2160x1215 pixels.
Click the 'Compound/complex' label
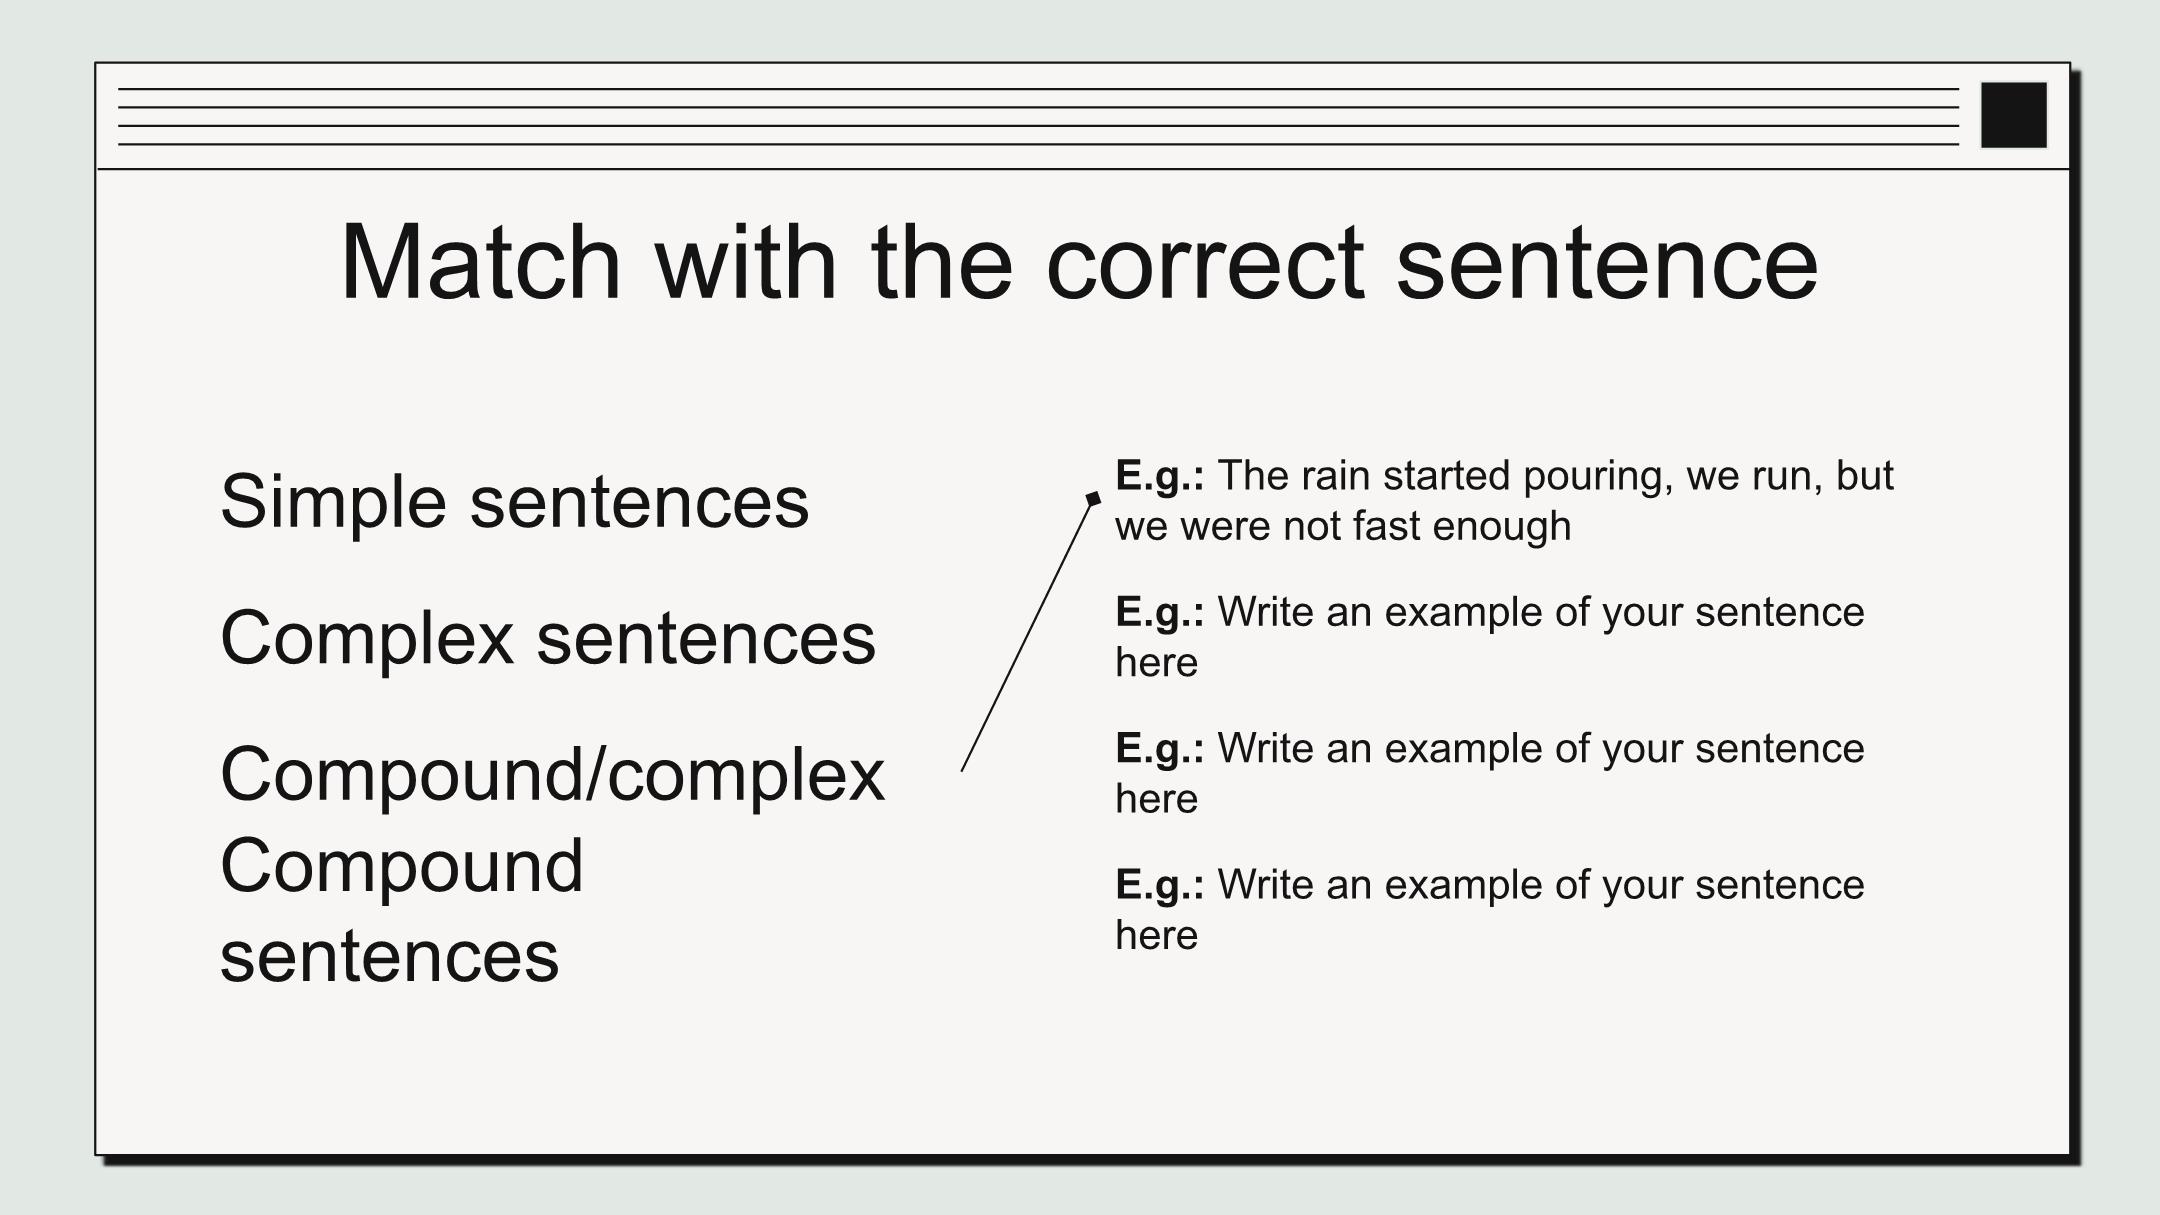tap(552, 775)
